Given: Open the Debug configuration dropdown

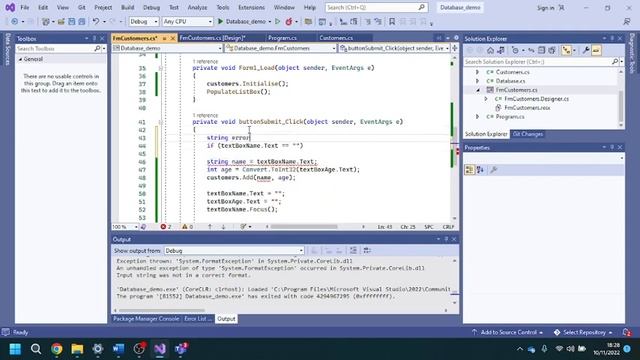Looking at the screenshot, I should pos(144,21).
